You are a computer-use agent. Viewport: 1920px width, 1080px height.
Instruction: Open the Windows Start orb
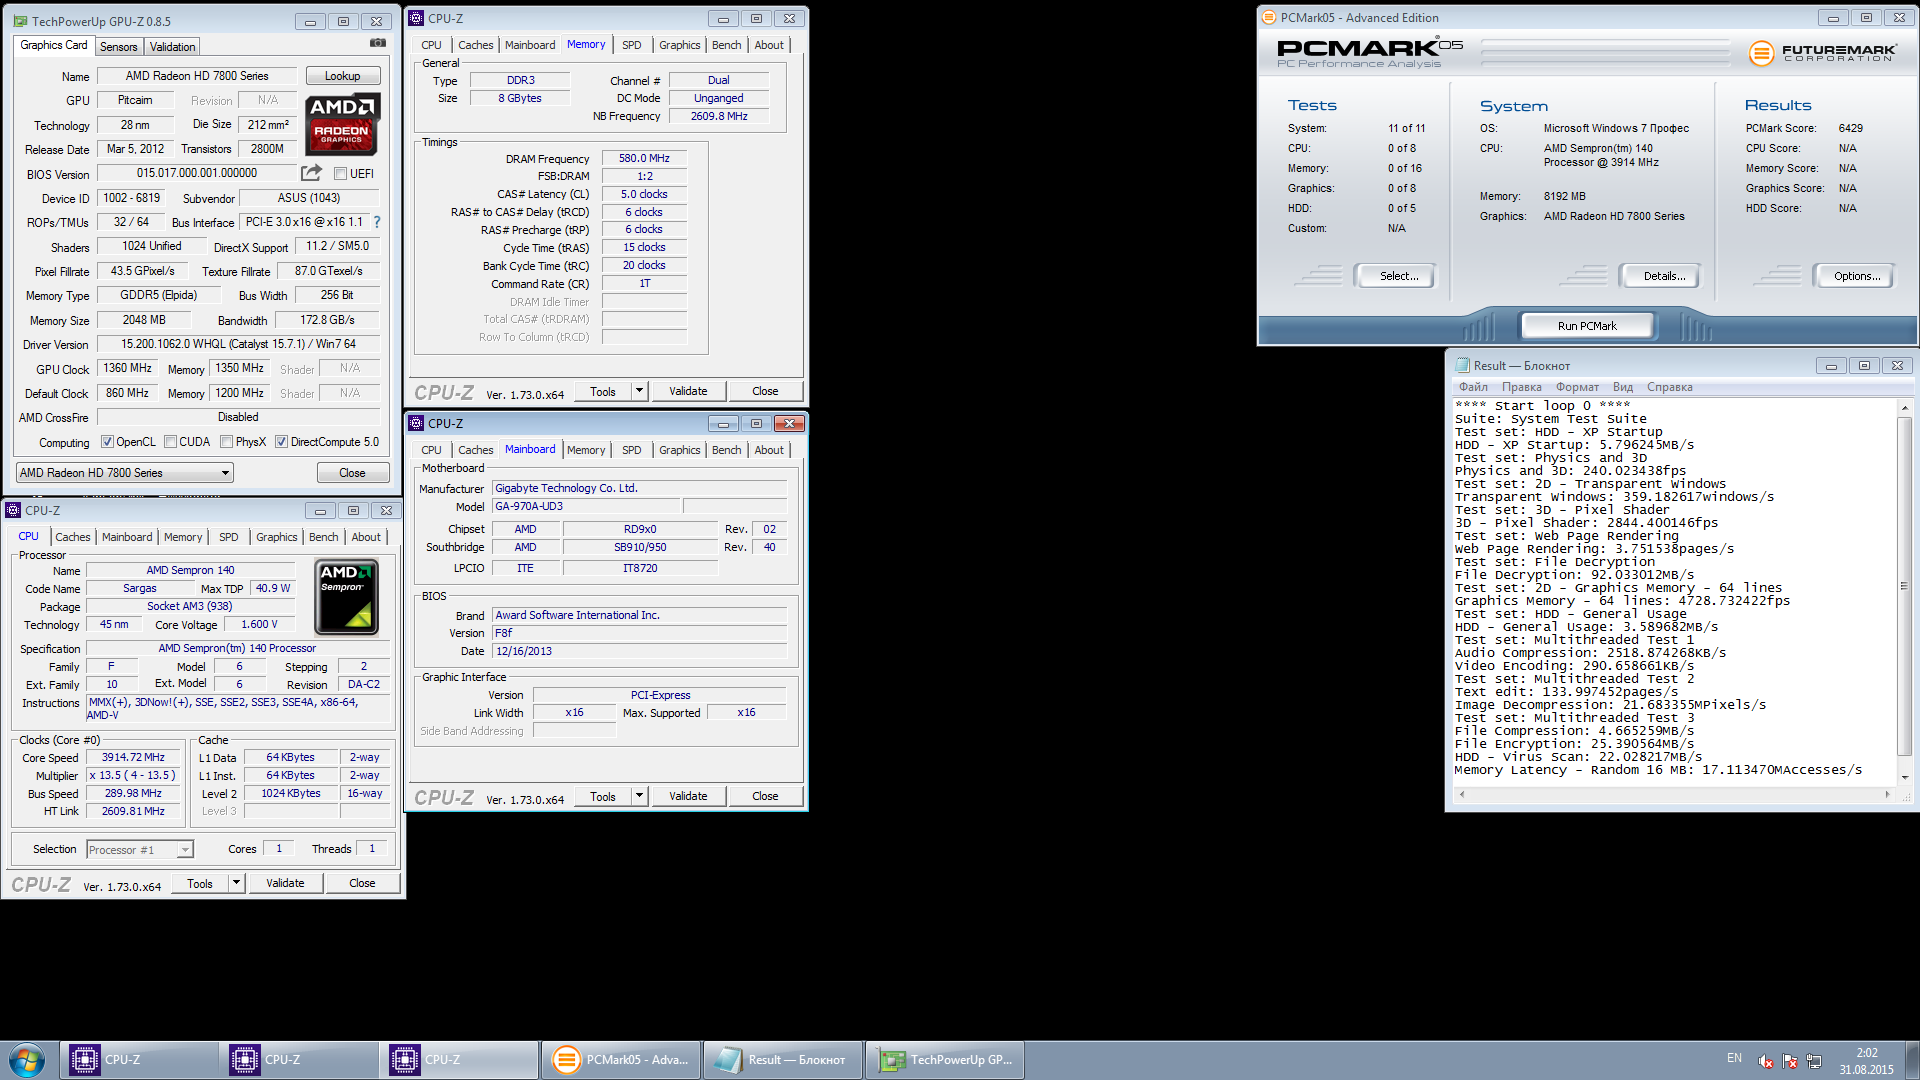27,1060
